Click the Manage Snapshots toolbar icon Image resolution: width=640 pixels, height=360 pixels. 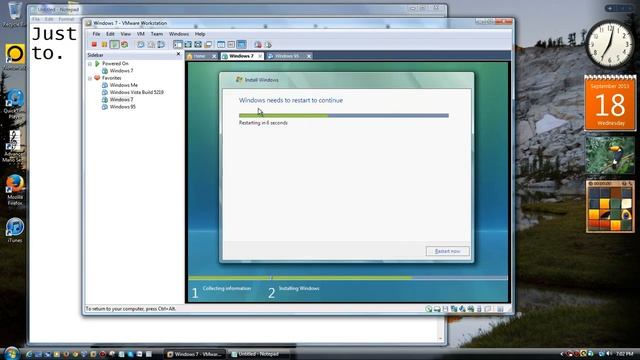[x=161, y=44]
